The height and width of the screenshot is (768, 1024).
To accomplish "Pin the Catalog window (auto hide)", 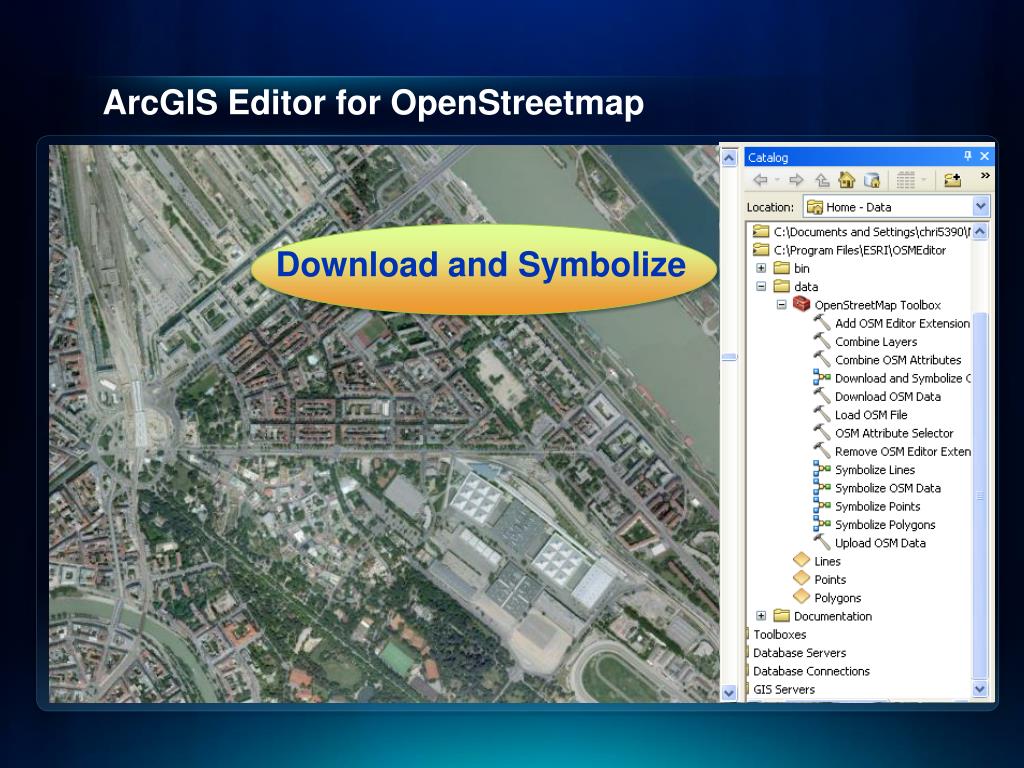I will coord(967,156).
